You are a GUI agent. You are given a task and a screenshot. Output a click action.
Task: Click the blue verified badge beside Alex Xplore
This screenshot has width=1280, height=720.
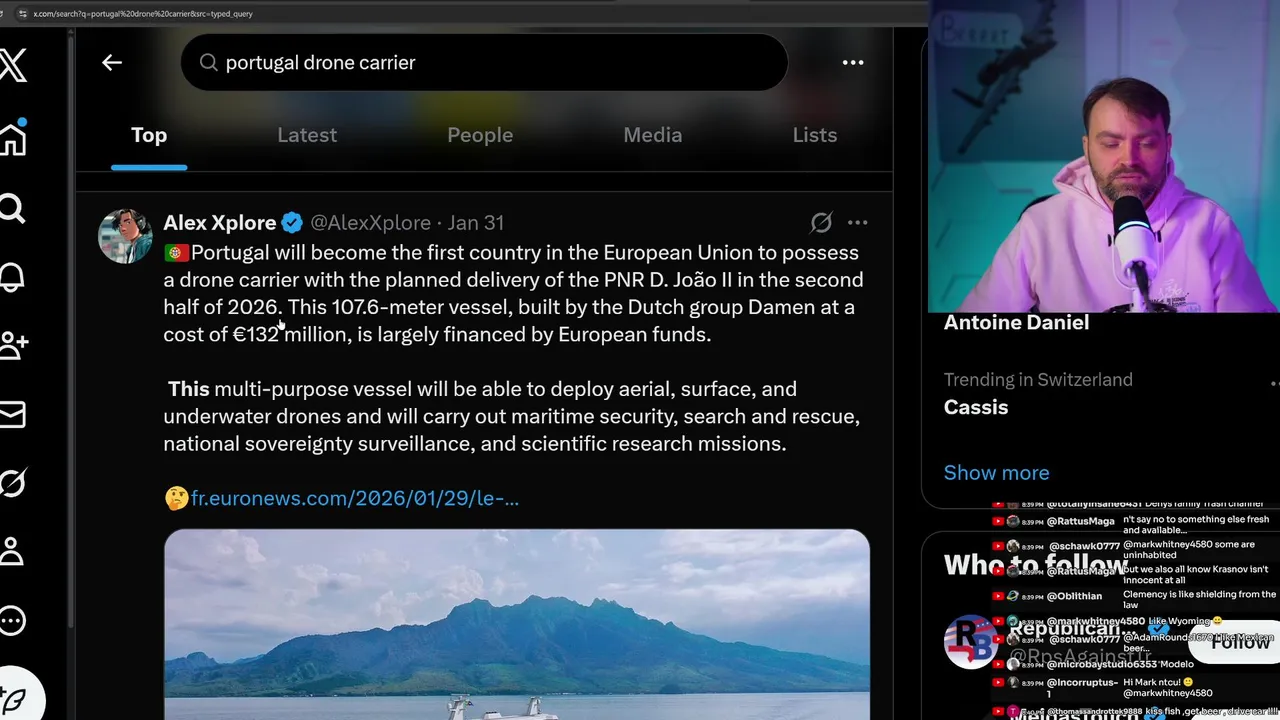point(292,223)
